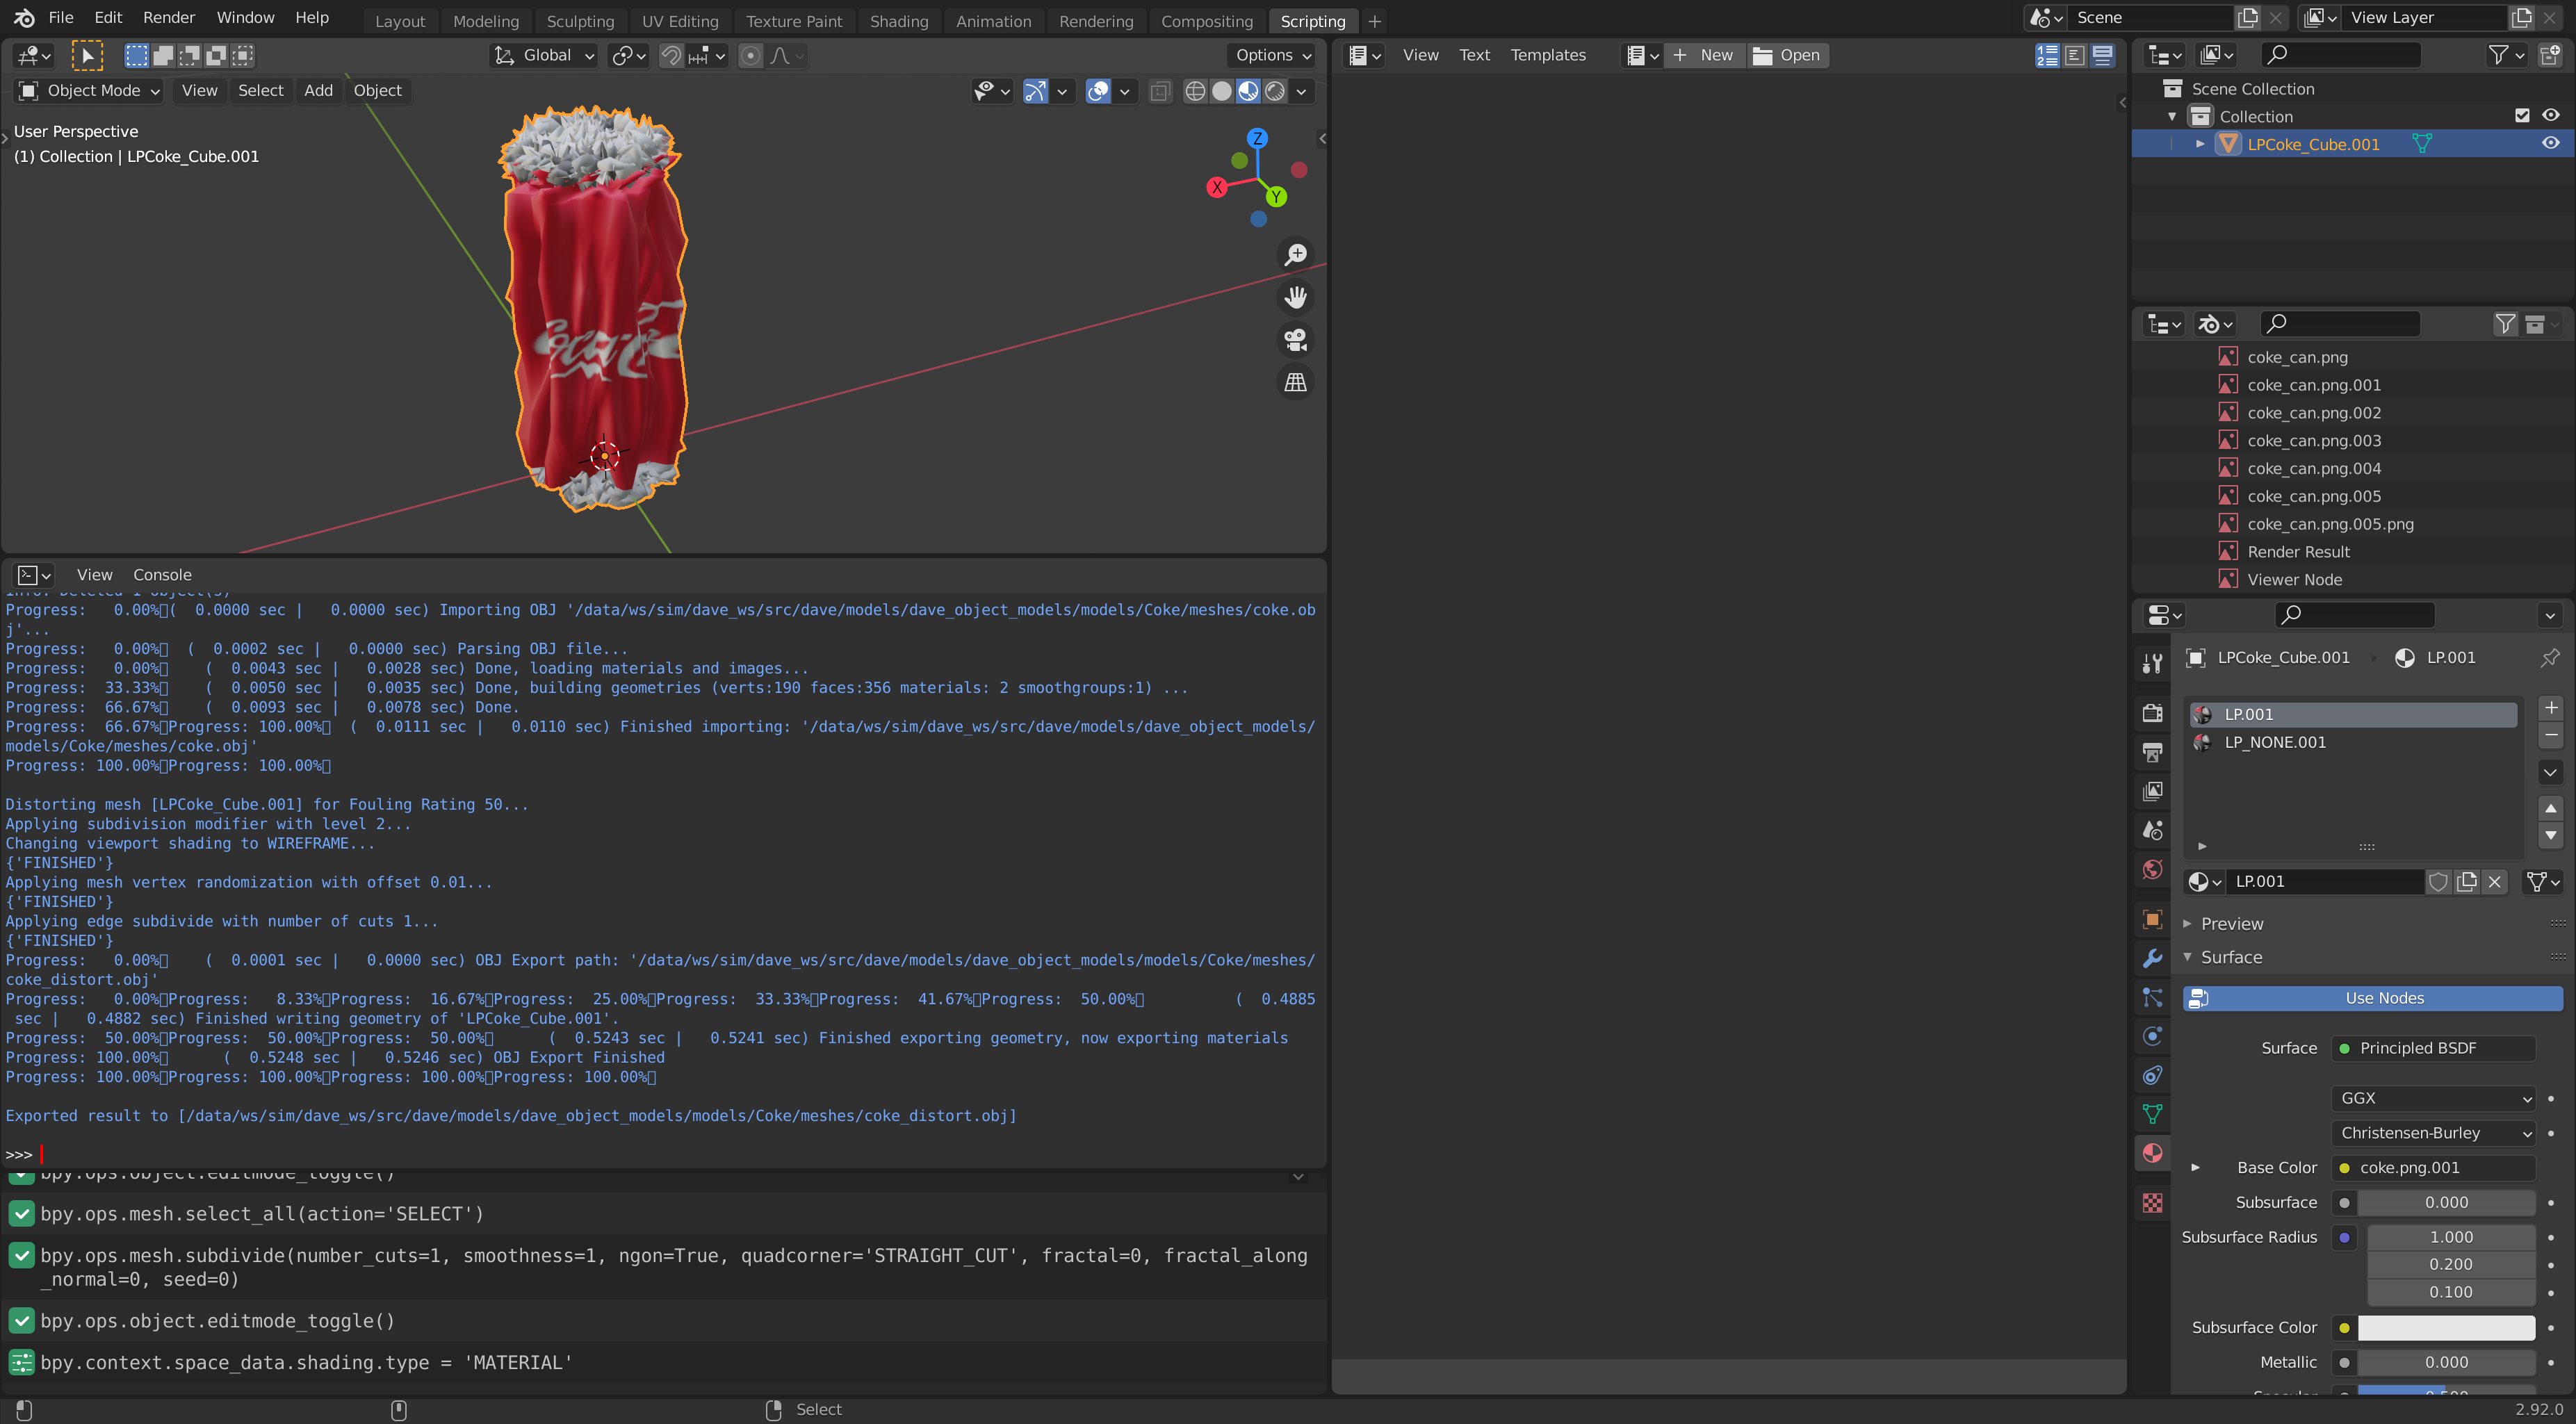Open the File menu
2576x1424 pixels.
(61, 18)
